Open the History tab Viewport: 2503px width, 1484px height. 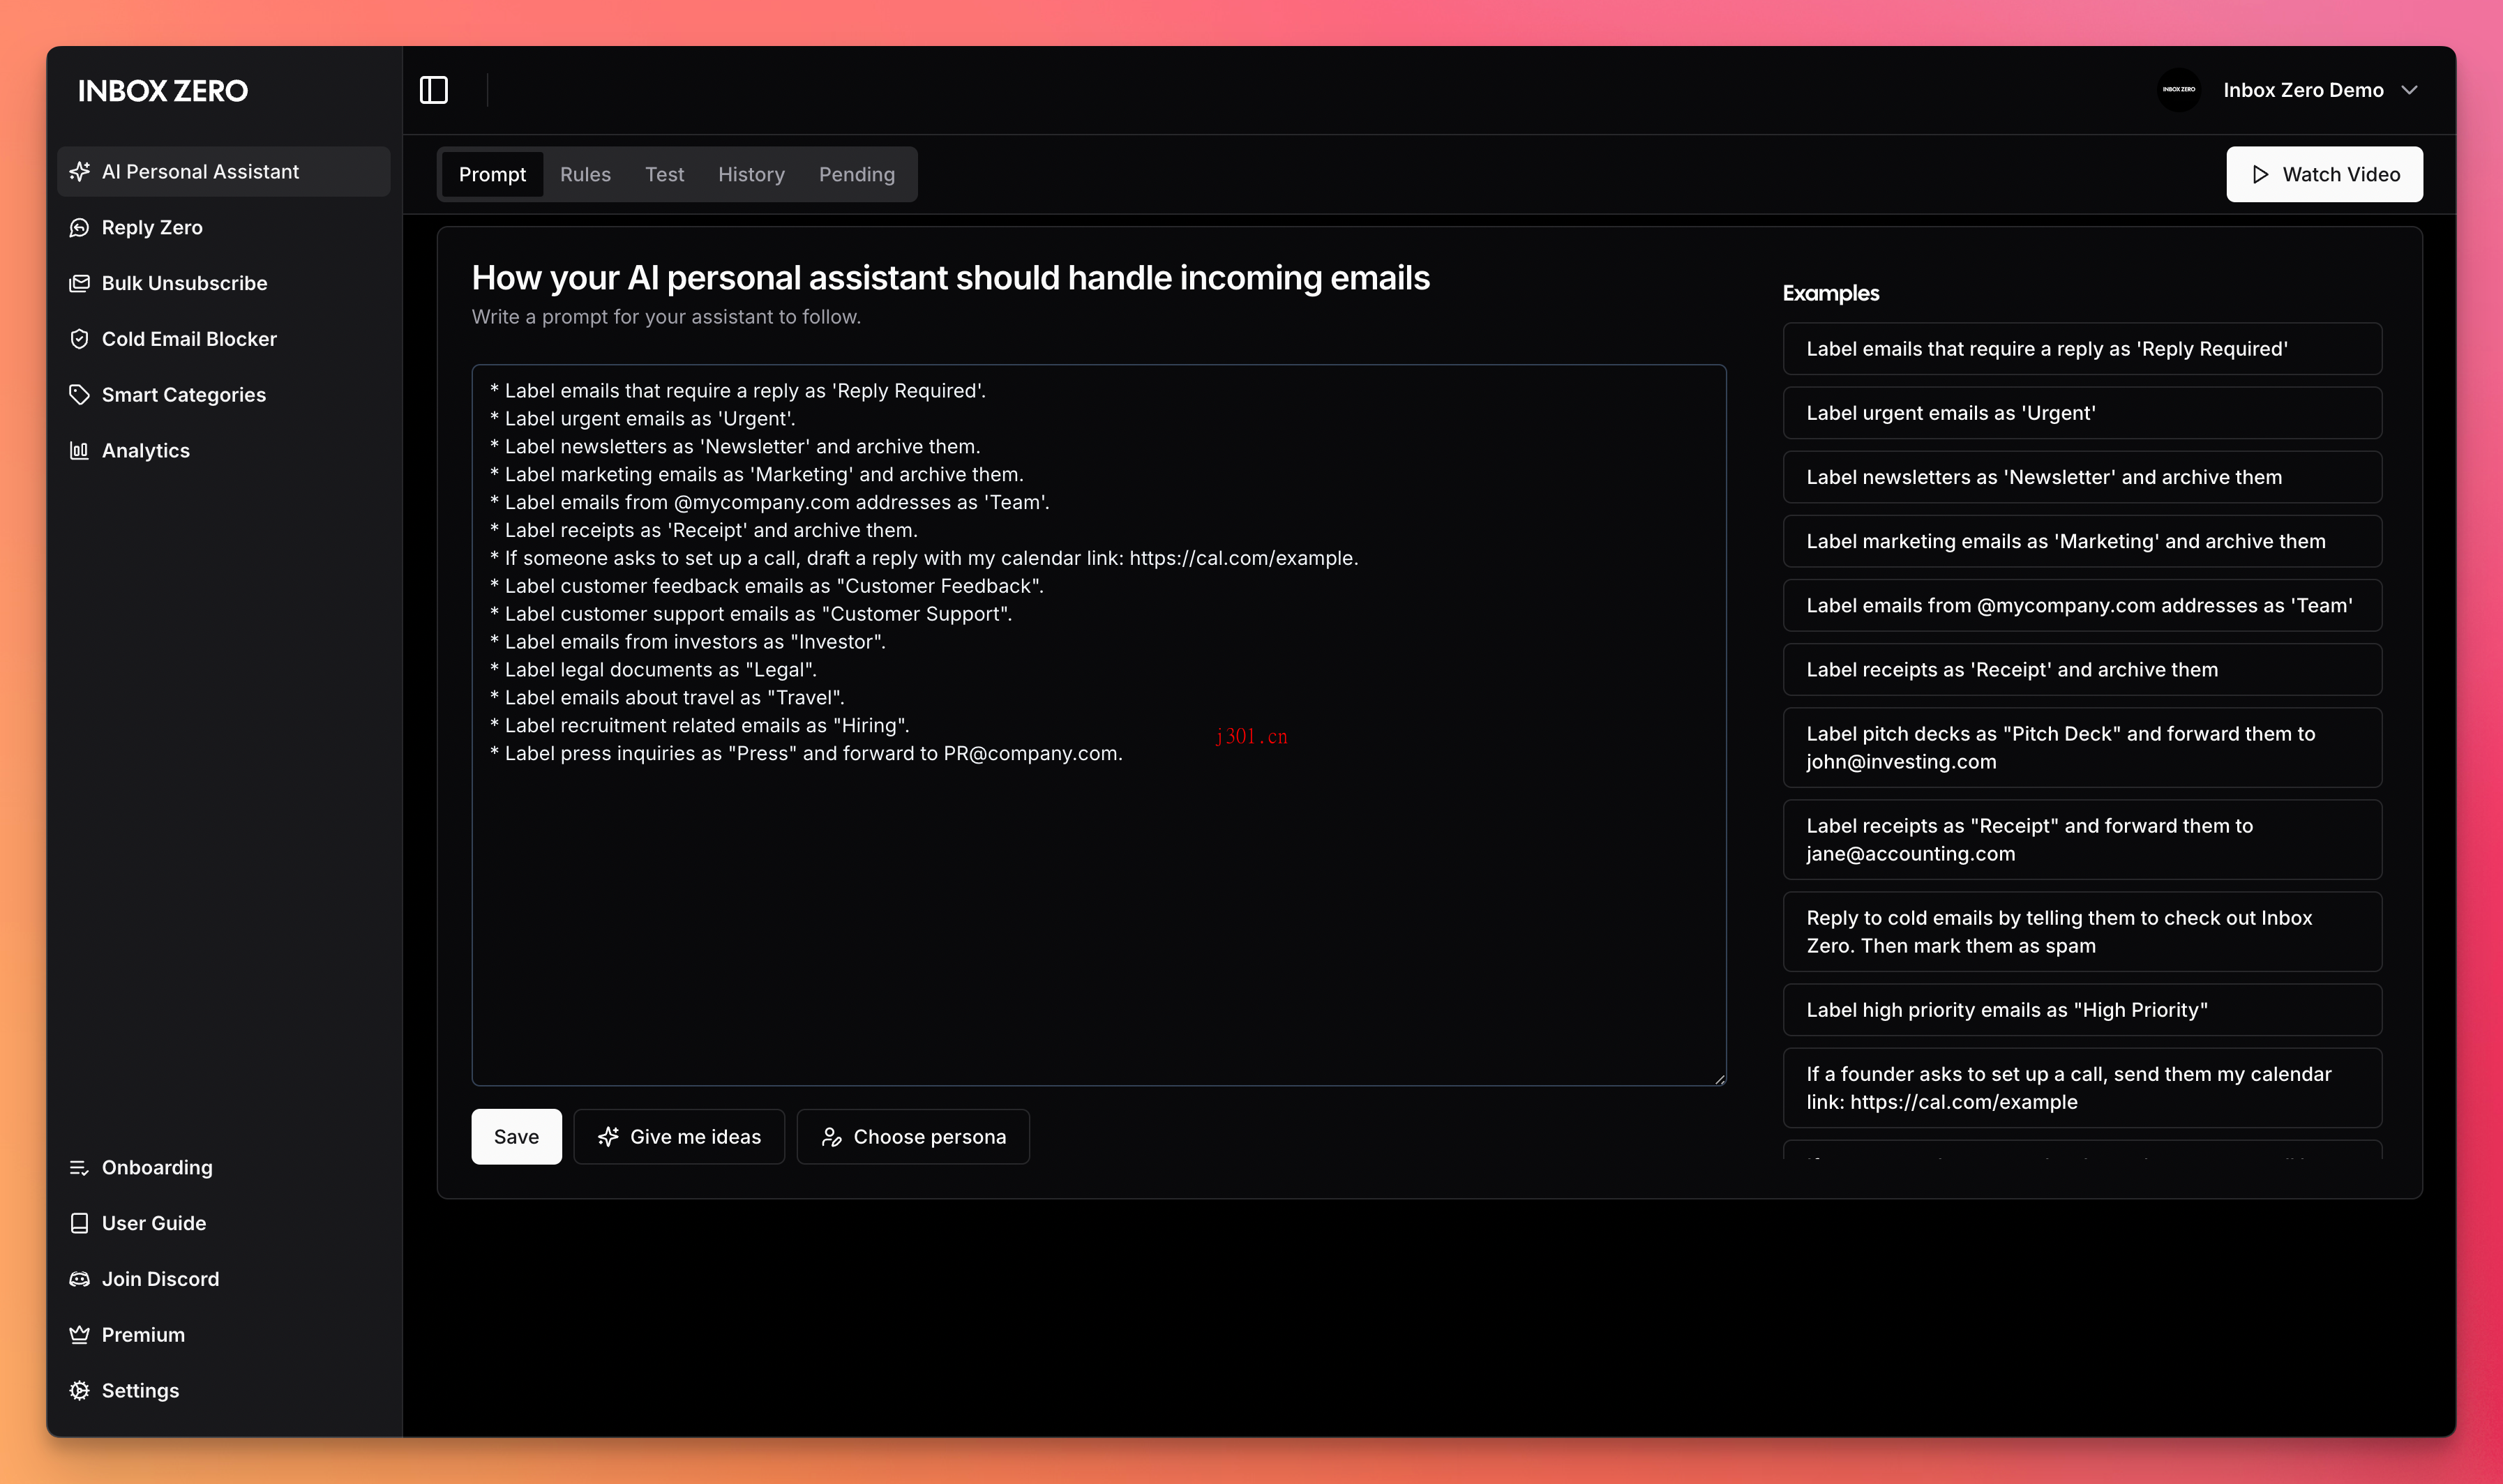pos(751,175)
